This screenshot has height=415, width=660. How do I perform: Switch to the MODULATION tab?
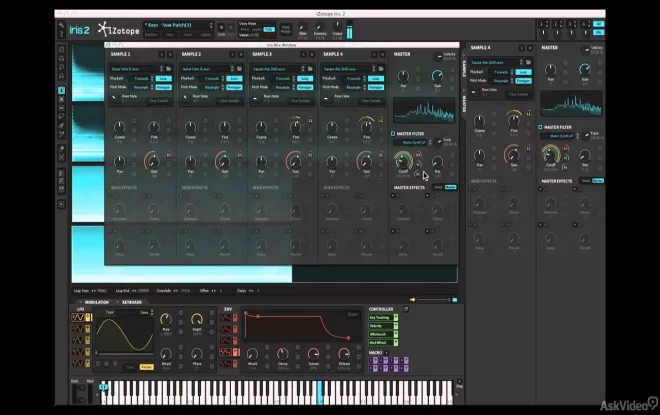[x=96, y=302]
